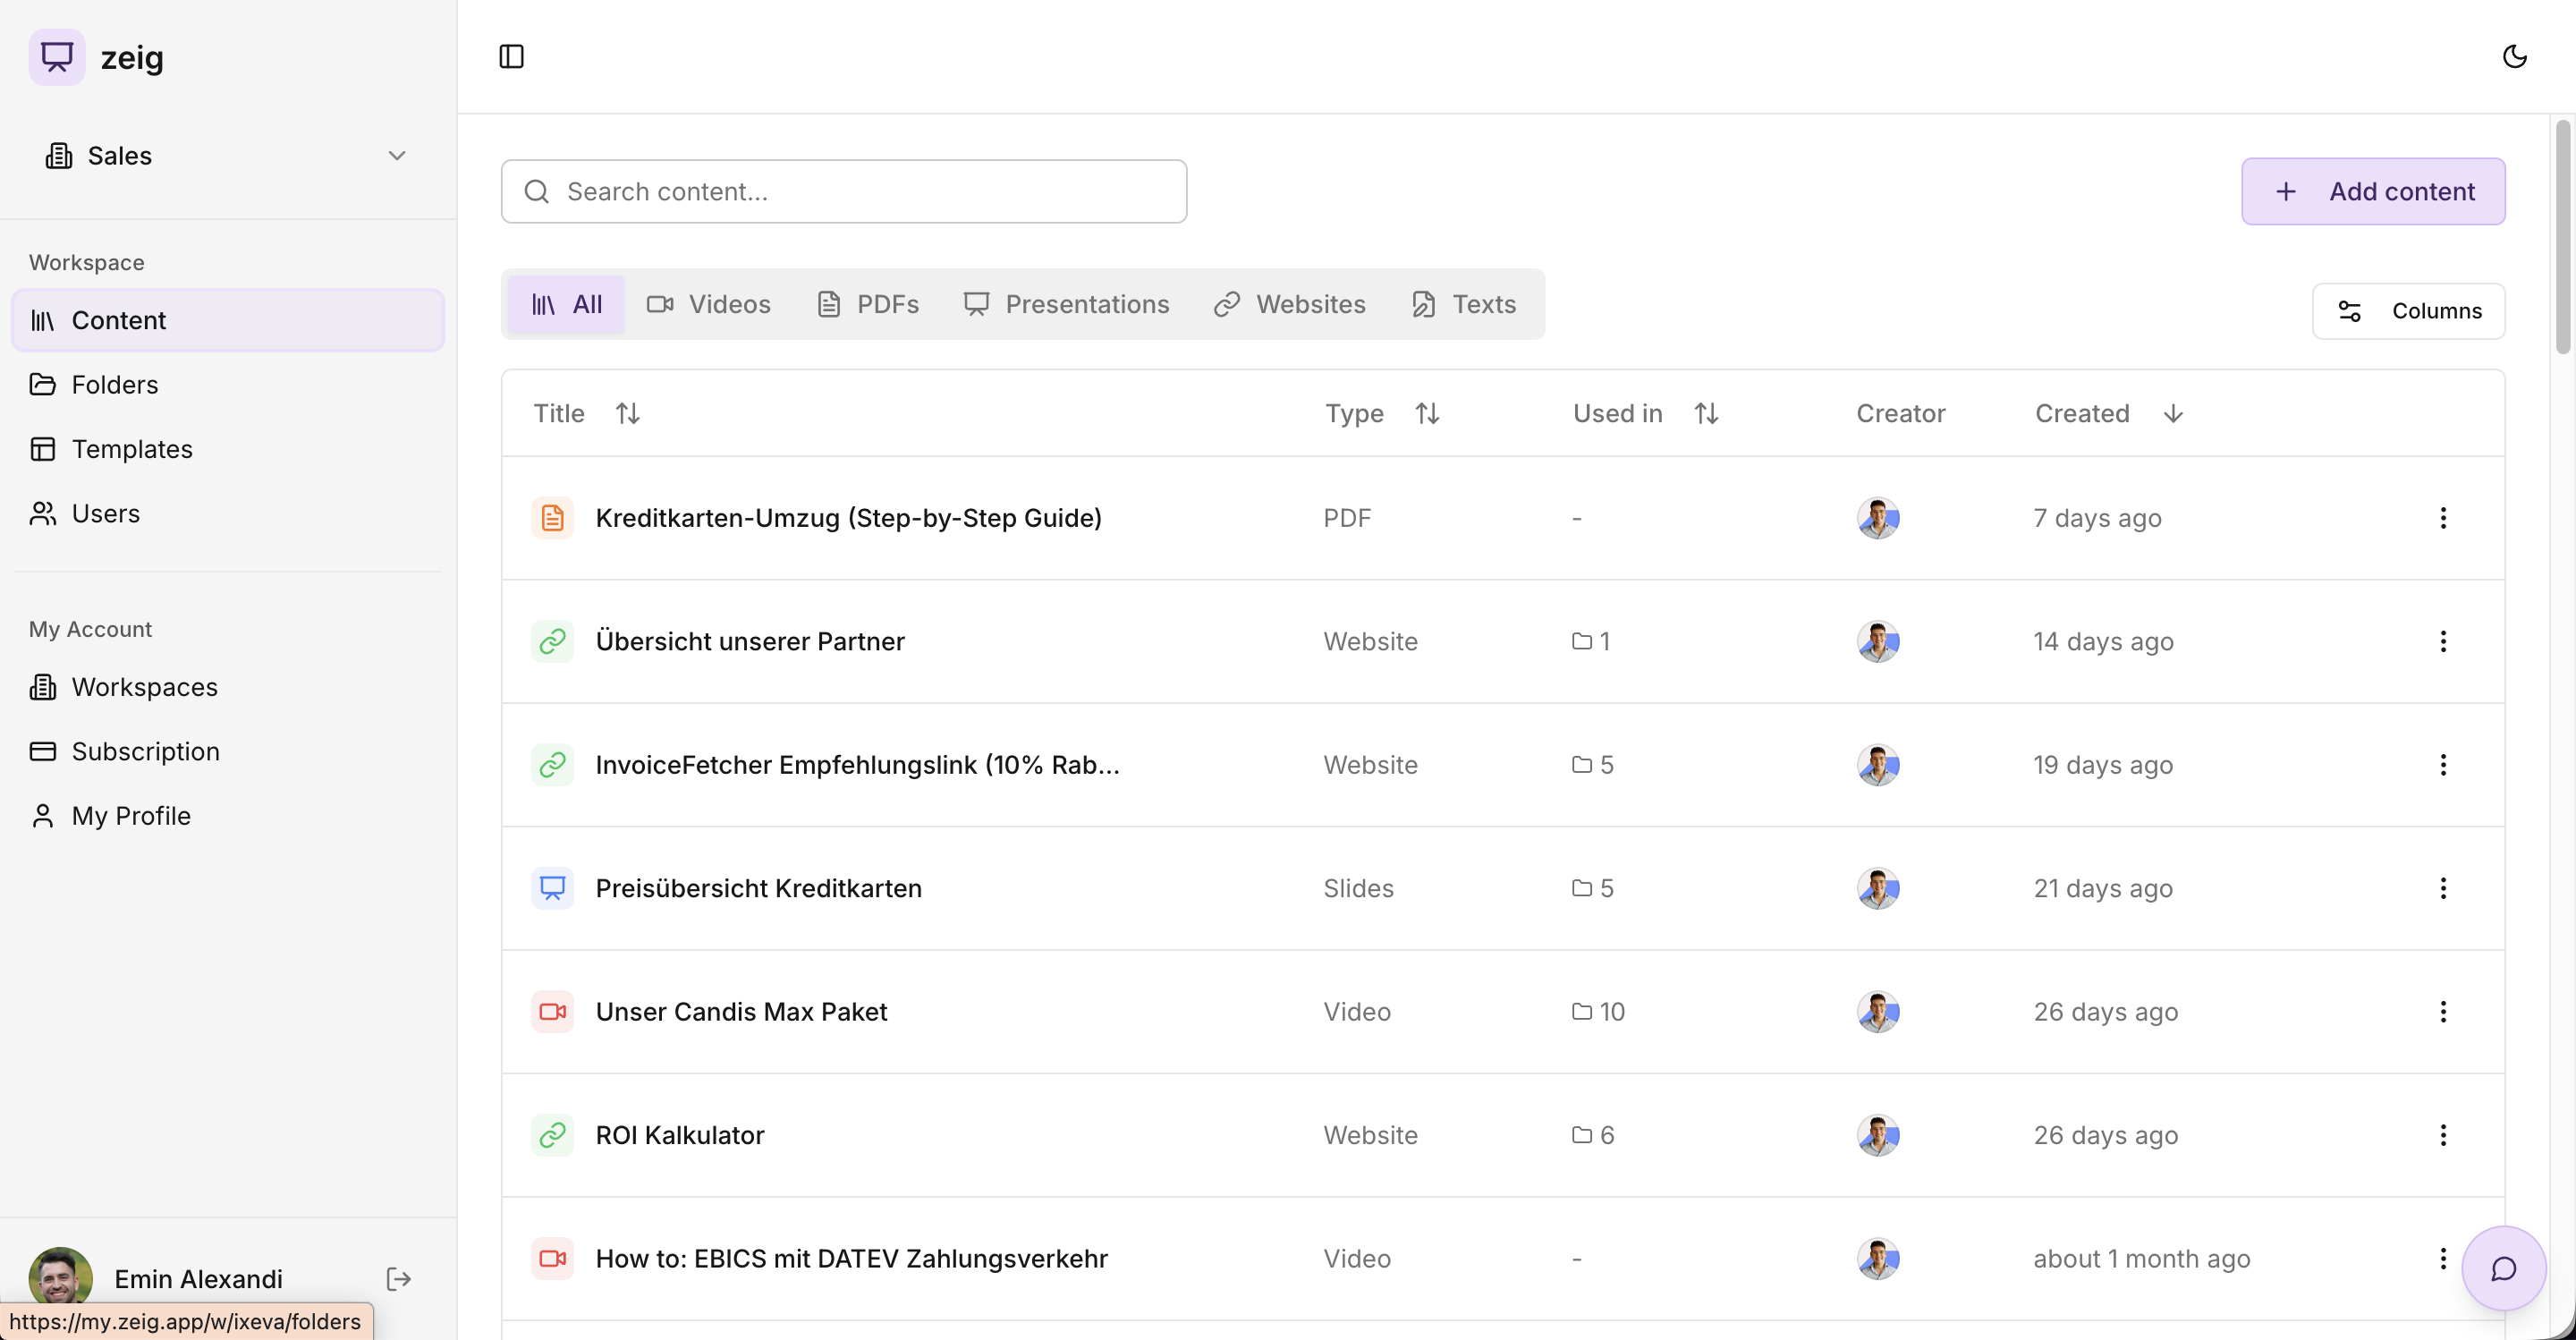Click the Add content button
Viewport: 2576px width, 1340px height.
(x=2372, y=191)
